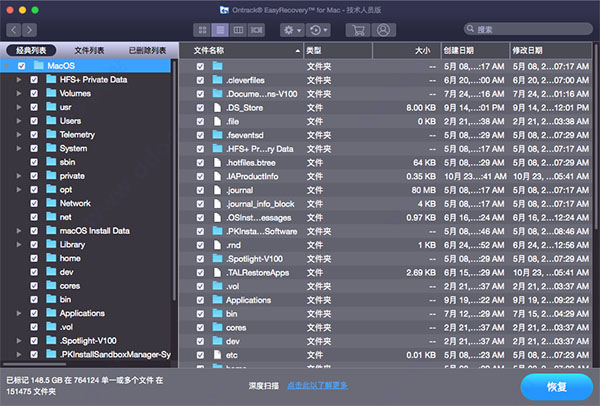Sort by 修改日期 column header
The image size is (600, 406).
coord(550,51)
